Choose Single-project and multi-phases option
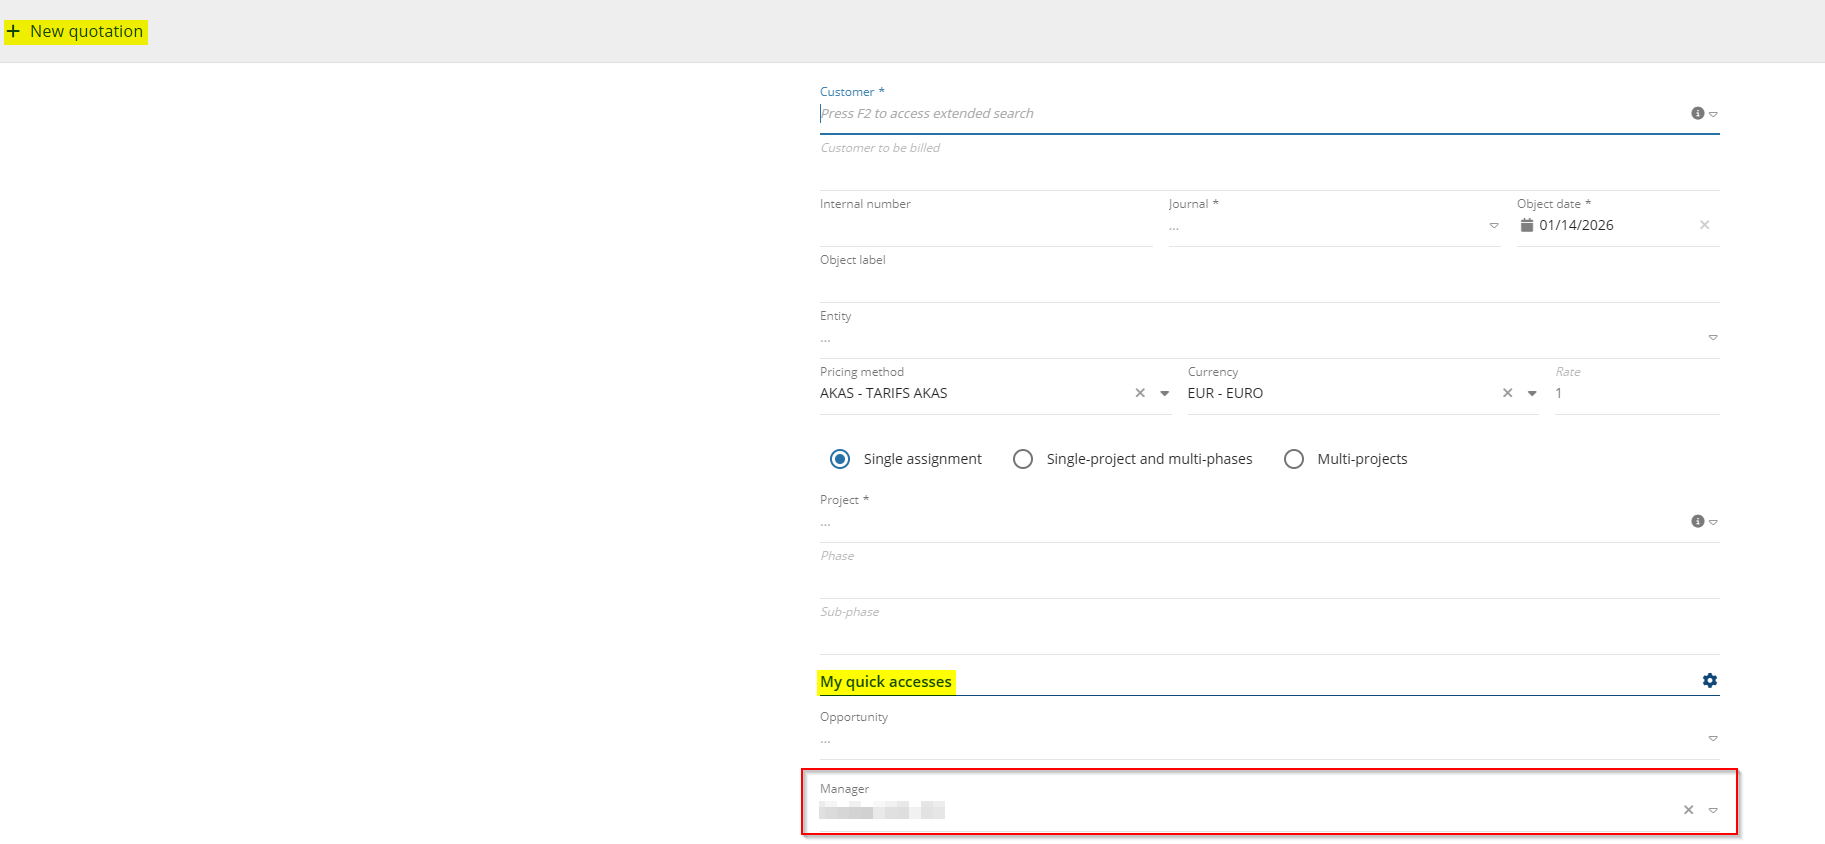 [x=1023, y=459]
